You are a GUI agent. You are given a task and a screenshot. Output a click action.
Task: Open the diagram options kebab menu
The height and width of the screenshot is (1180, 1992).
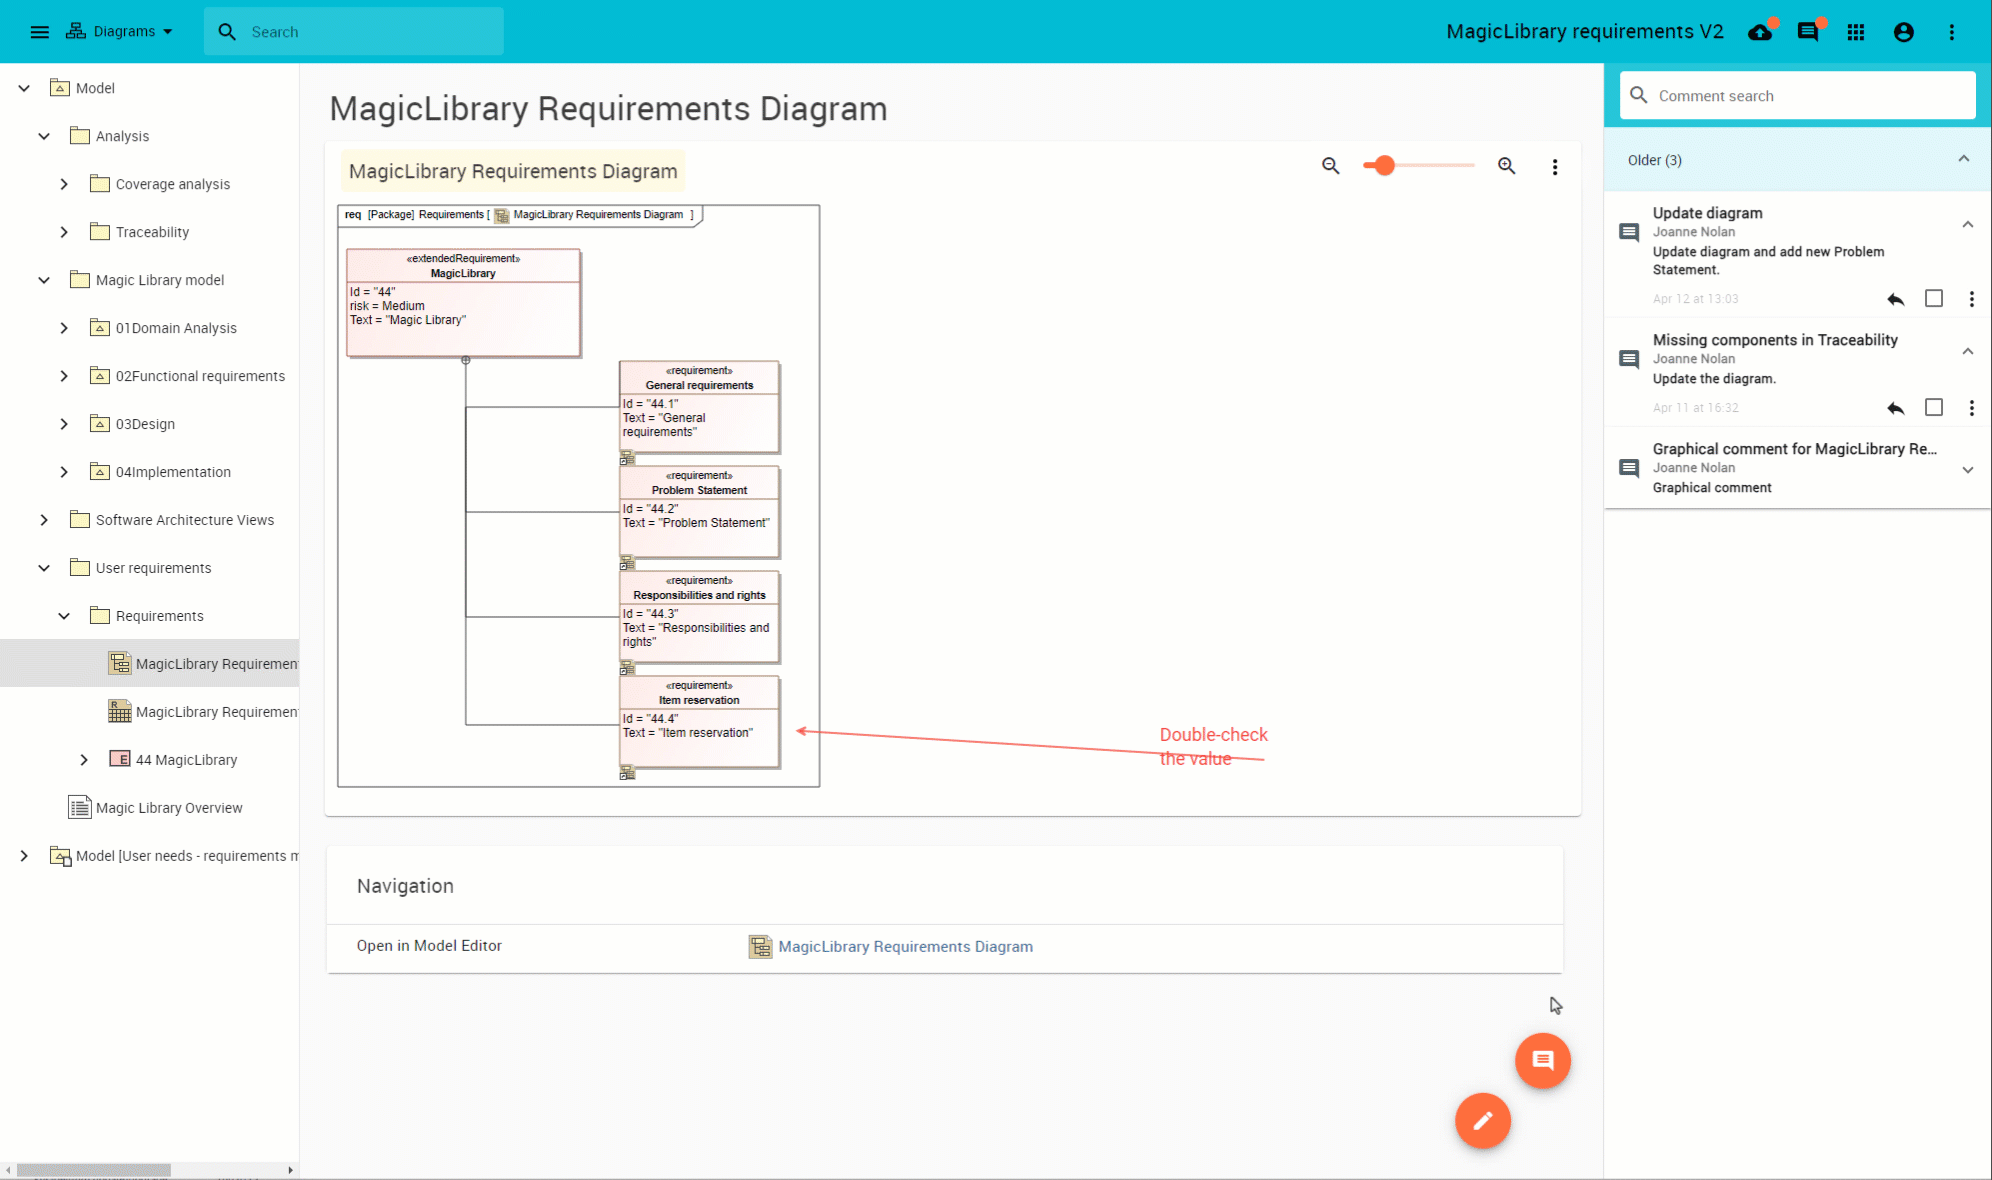[1554, 167]
